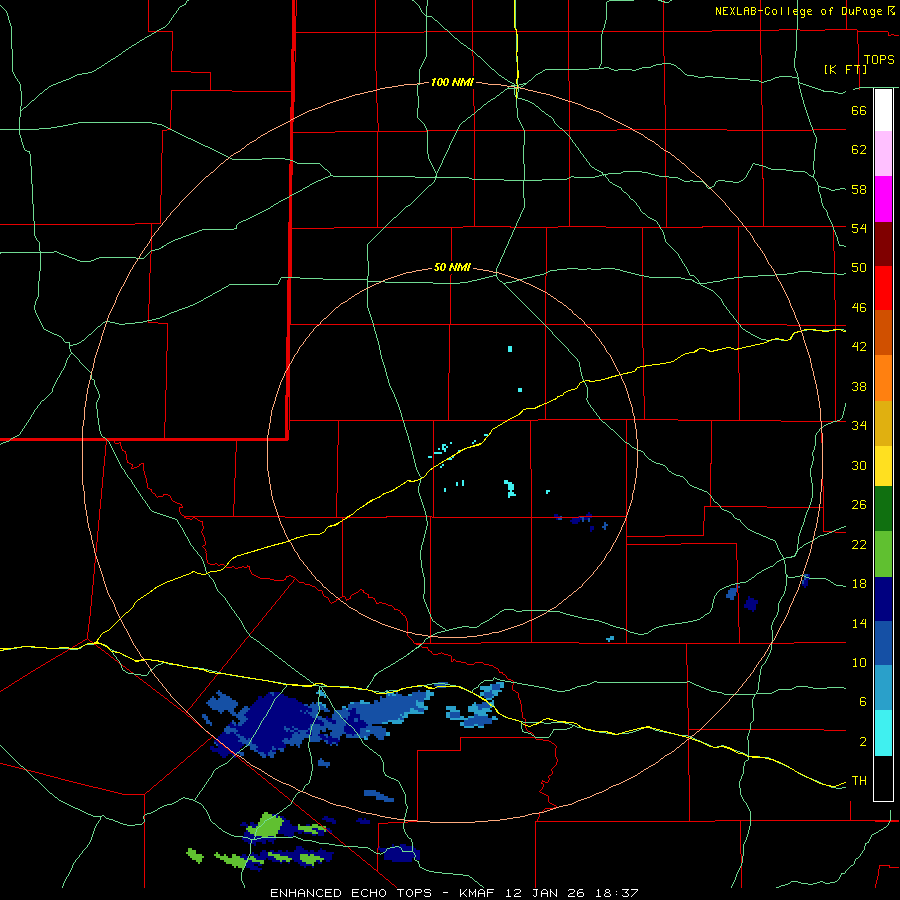
Task: Click the "18" legend value
Action: (859, 584)
